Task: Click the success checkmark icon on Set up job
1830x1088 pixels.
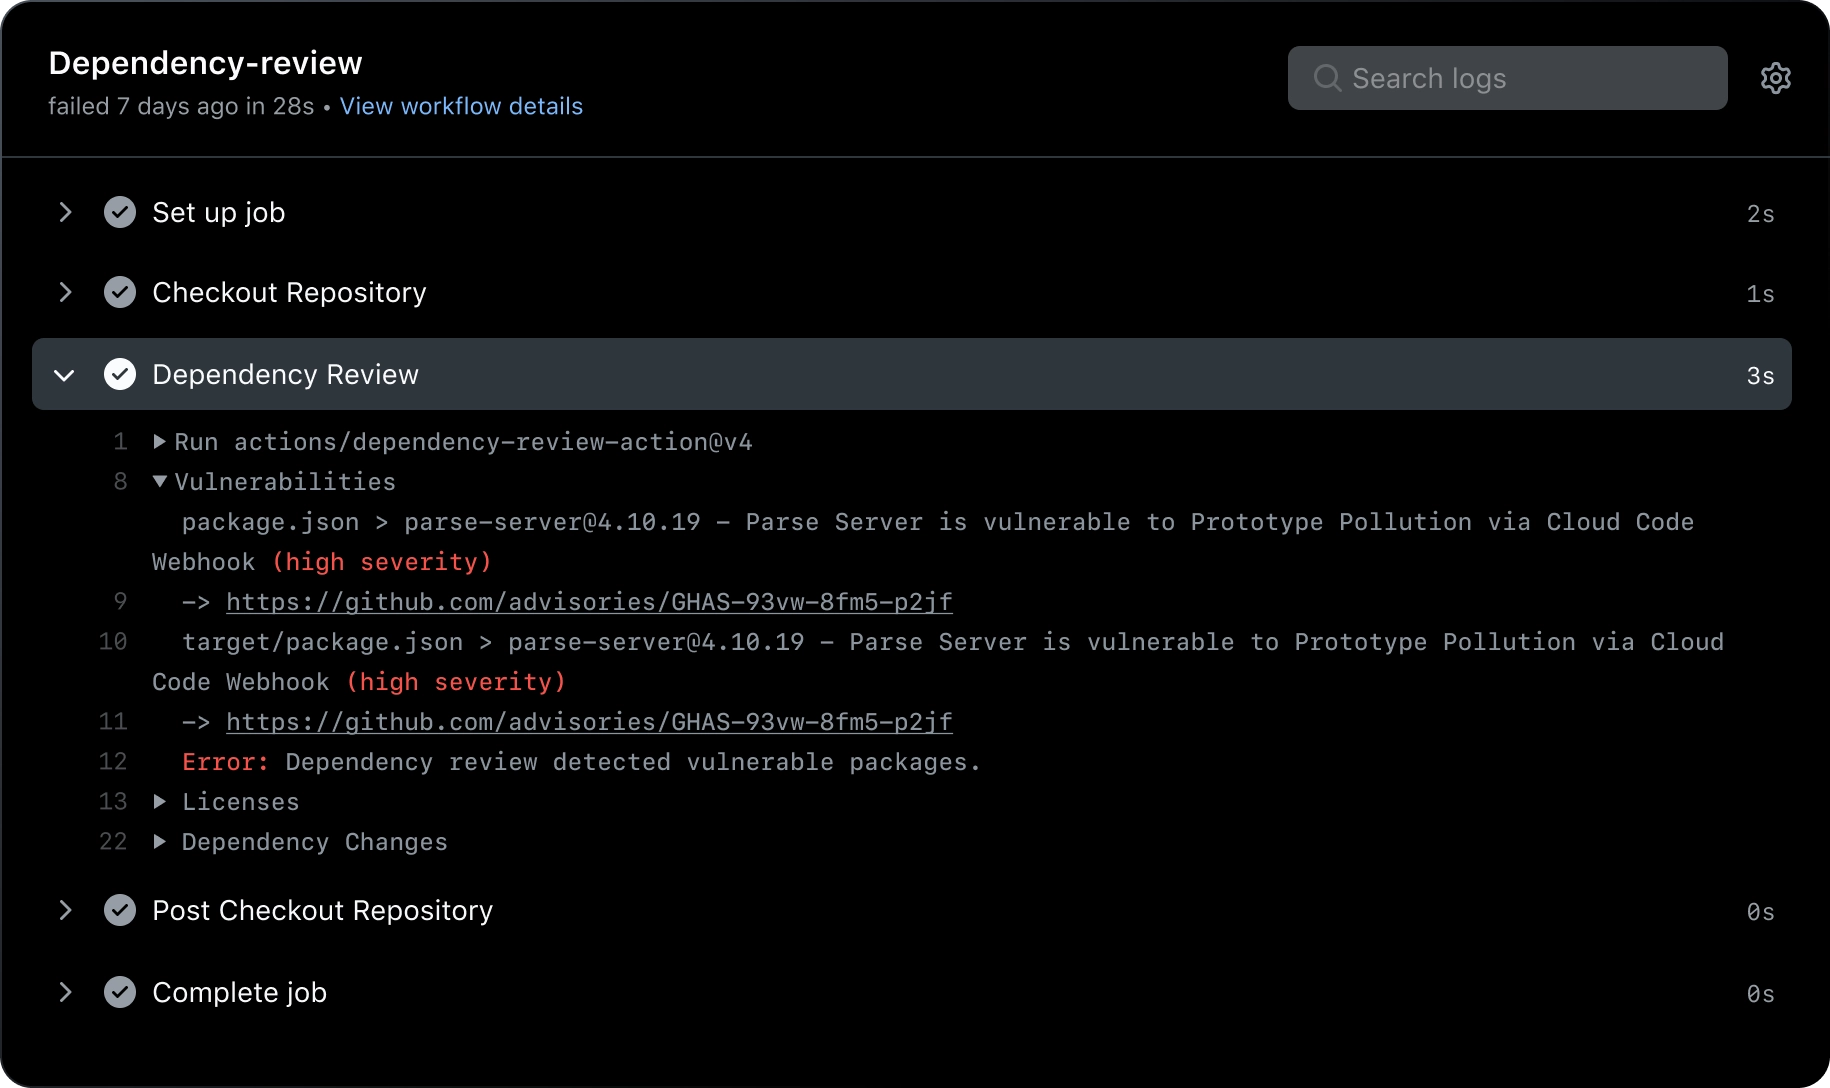Action: click(x=120, y=212)
